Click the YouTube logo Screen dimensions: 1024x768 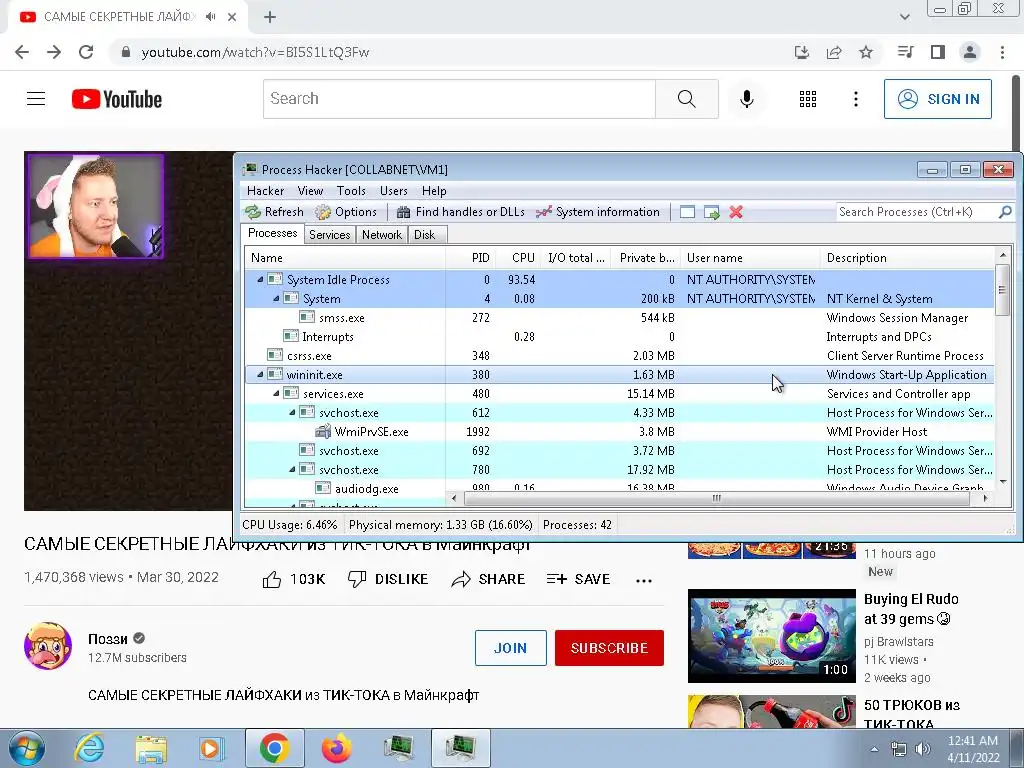117,99
